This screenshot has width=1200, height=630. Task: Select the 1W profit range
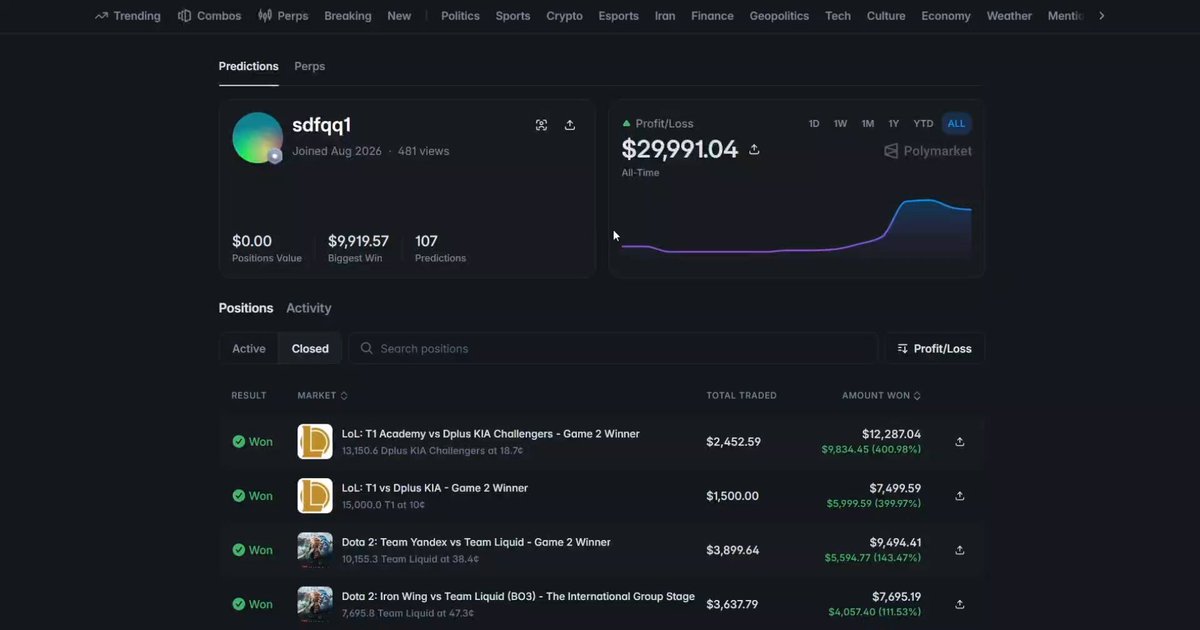pyautogui.click(x=841, y=124)
